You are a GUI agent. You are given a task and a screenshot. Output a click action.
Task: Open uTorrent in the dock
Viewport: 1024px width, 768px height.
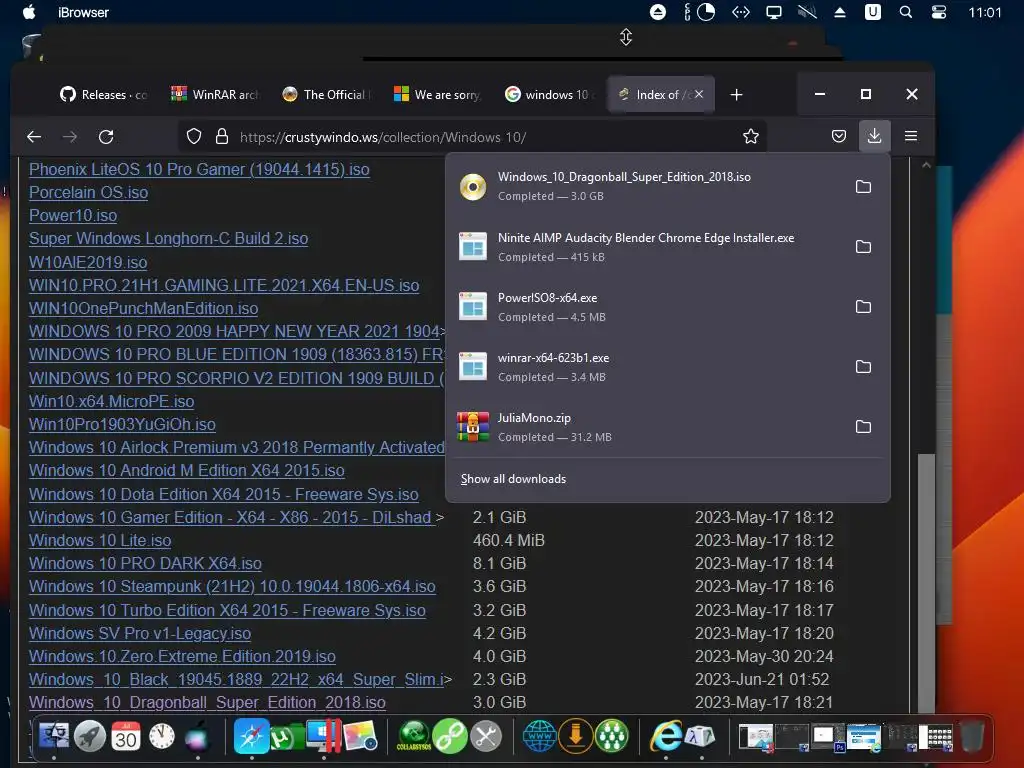[x=285, y=737]
